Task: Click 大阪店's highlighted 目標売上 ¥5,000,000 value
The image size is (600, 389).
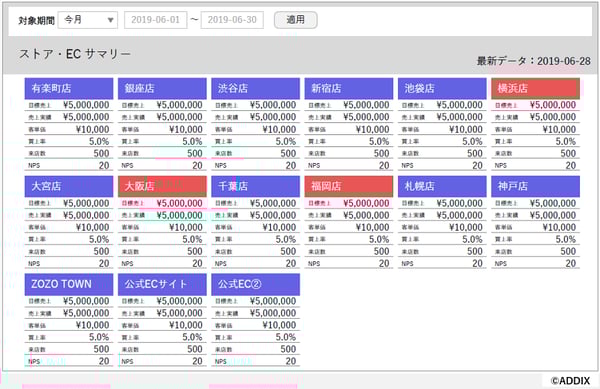Action: (179, 203)
